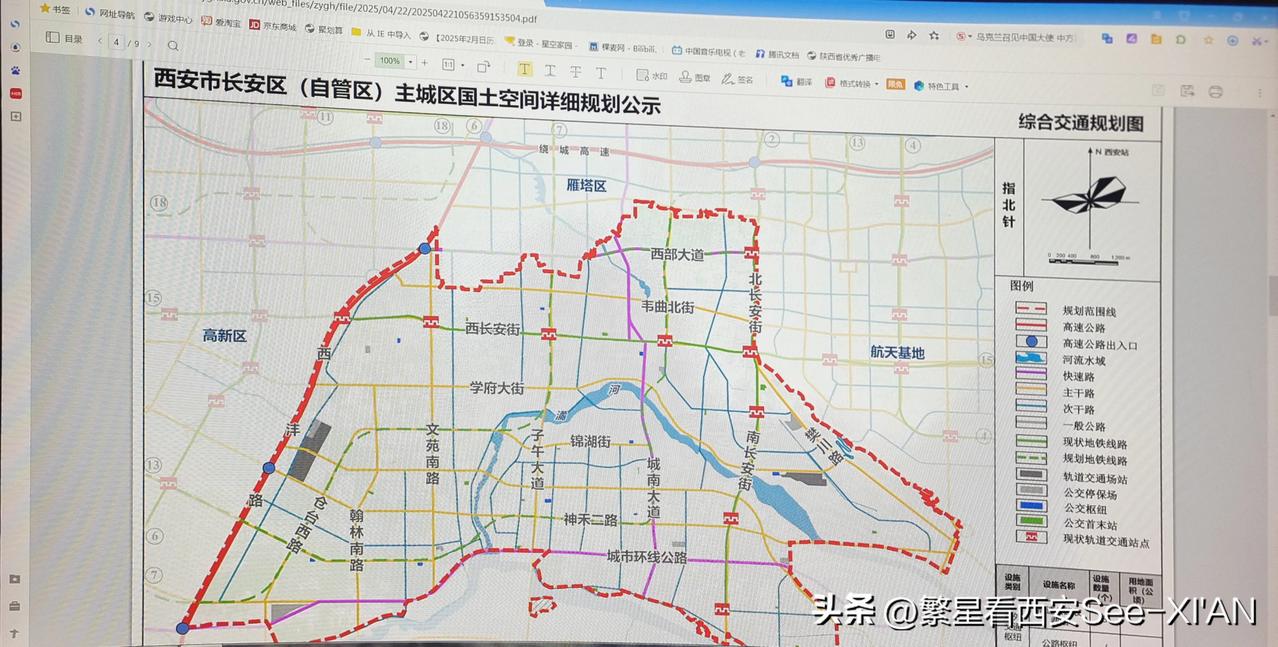Open the 目录 outline panel

64,39
